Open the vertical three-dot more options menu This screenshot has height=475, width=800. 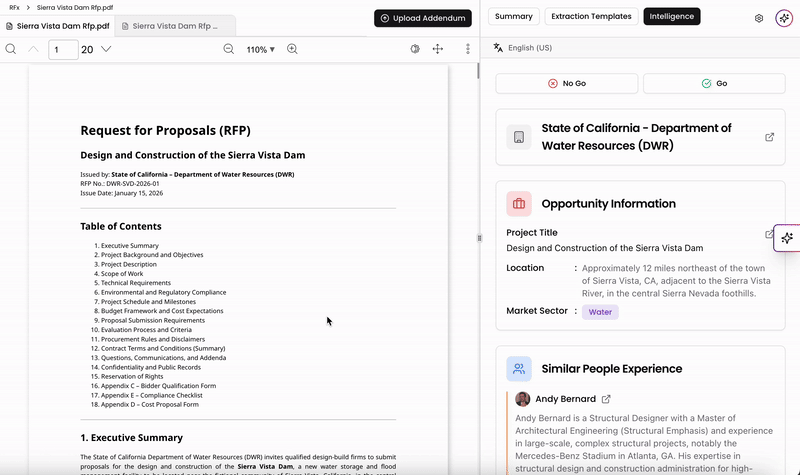(468, 49)
